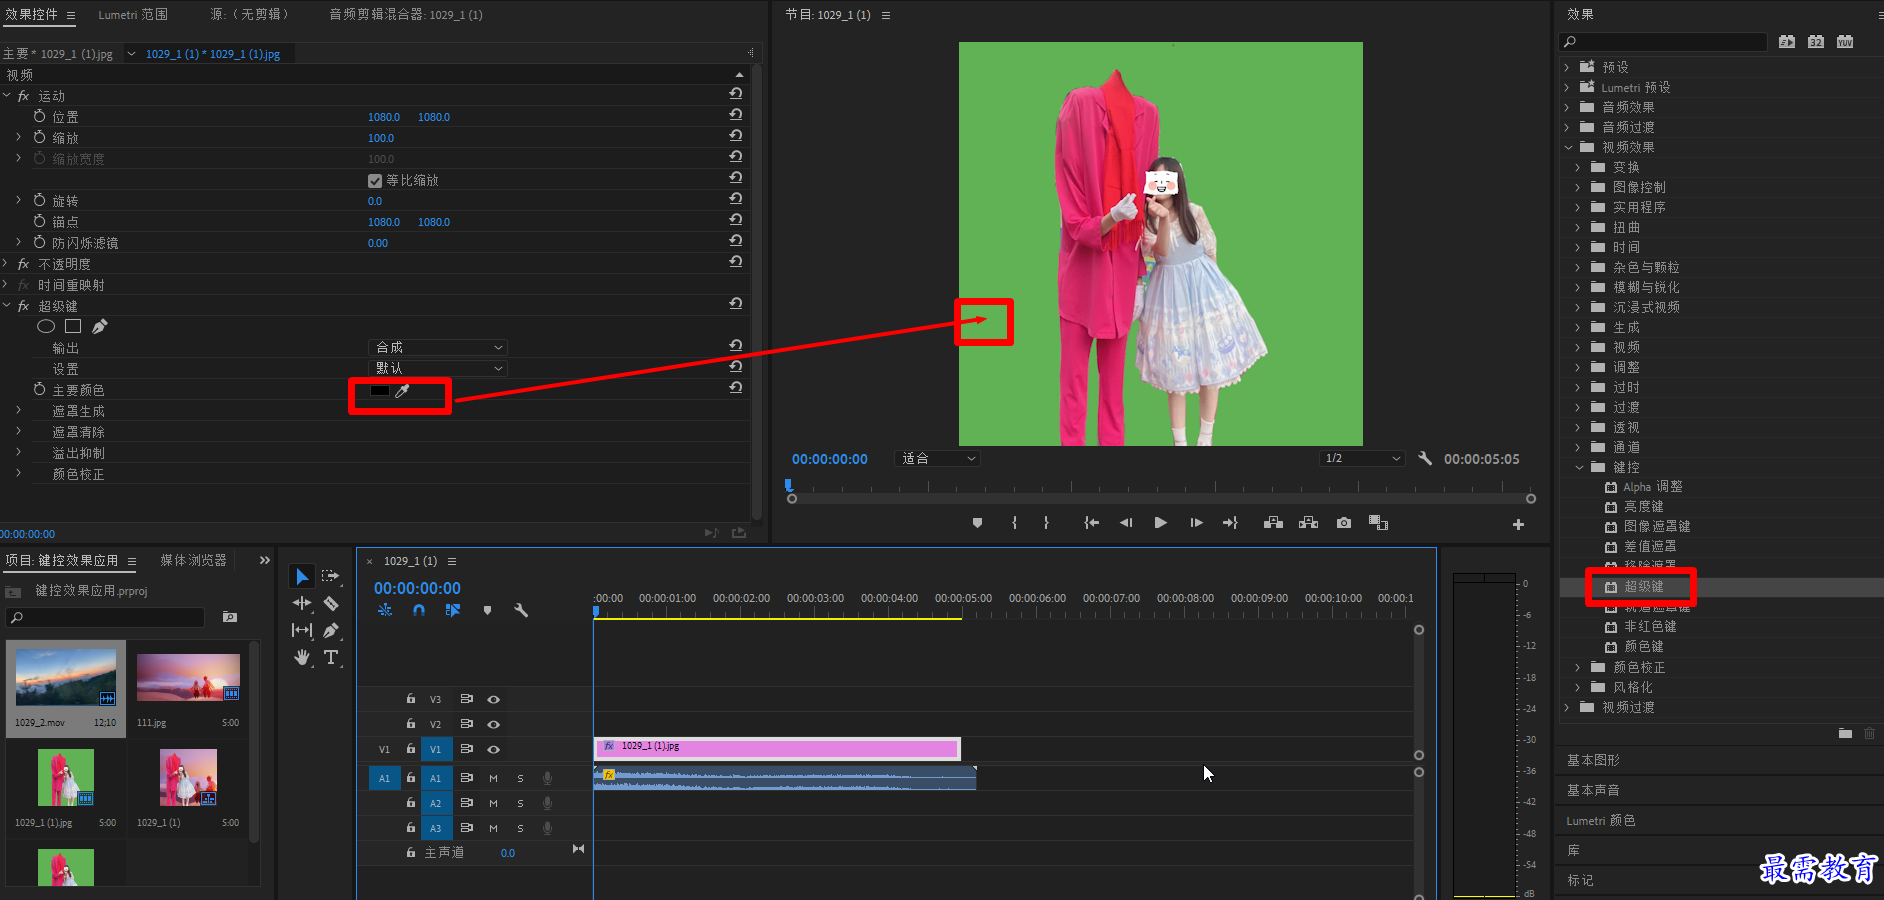Image resolution: width=1884 pixels, height=900 pixels.
Task: Select 1029_2.mov thumbnail in Project panel
Action: (66, 677)
